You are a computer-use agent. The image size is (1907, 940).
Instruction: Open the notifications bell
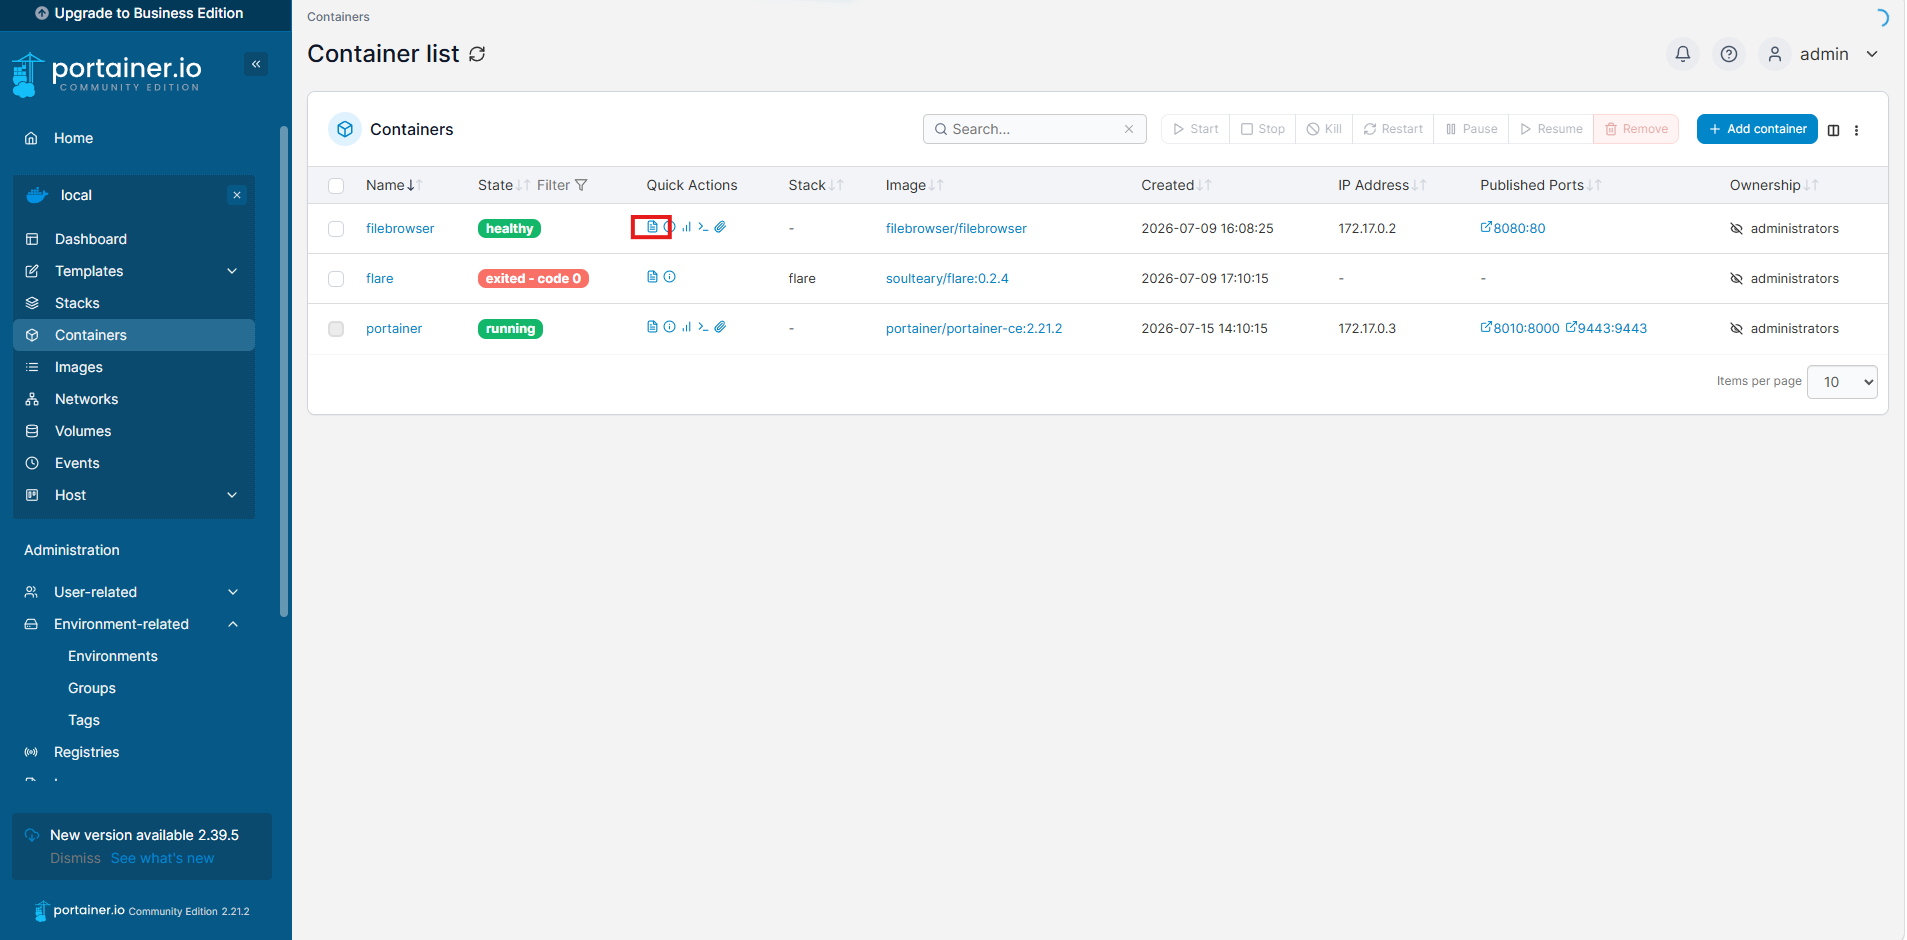coord(1683,54)
